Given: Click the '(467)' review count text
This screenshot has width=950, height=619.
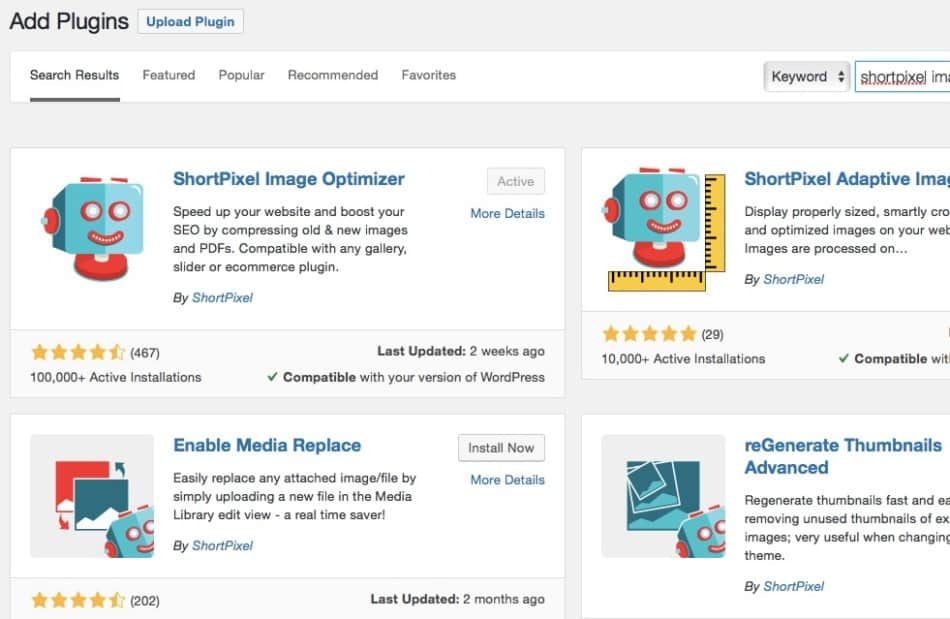Looking at the screenshot, I should point(145,353).
